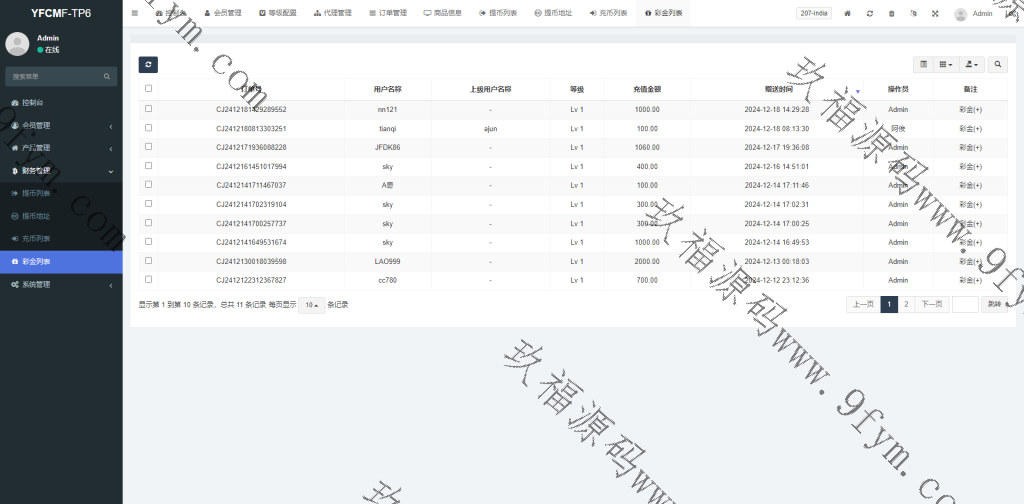The height and width of the screenshot is (504, 1024).
Task: Enter fullscreen using the expand icon
Action: pyautogui.click(x=935, y=14)
